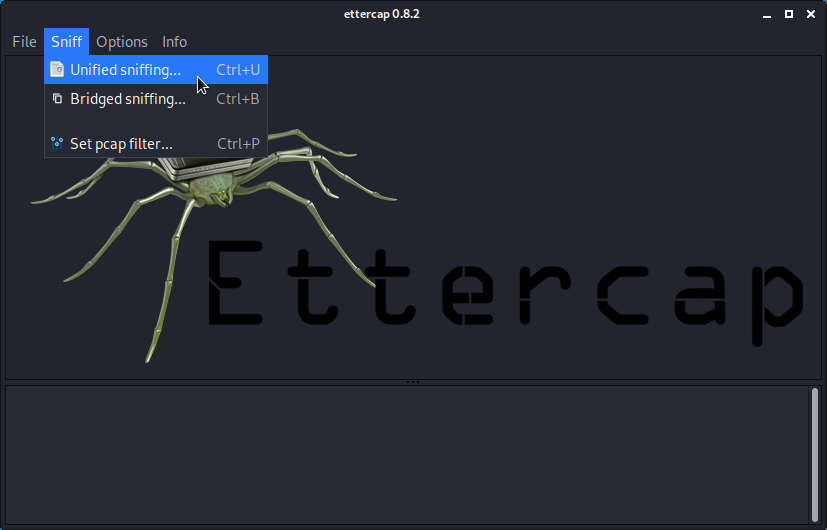
Task: Choose Bridged sniffing from the menu
Action: 156,99
